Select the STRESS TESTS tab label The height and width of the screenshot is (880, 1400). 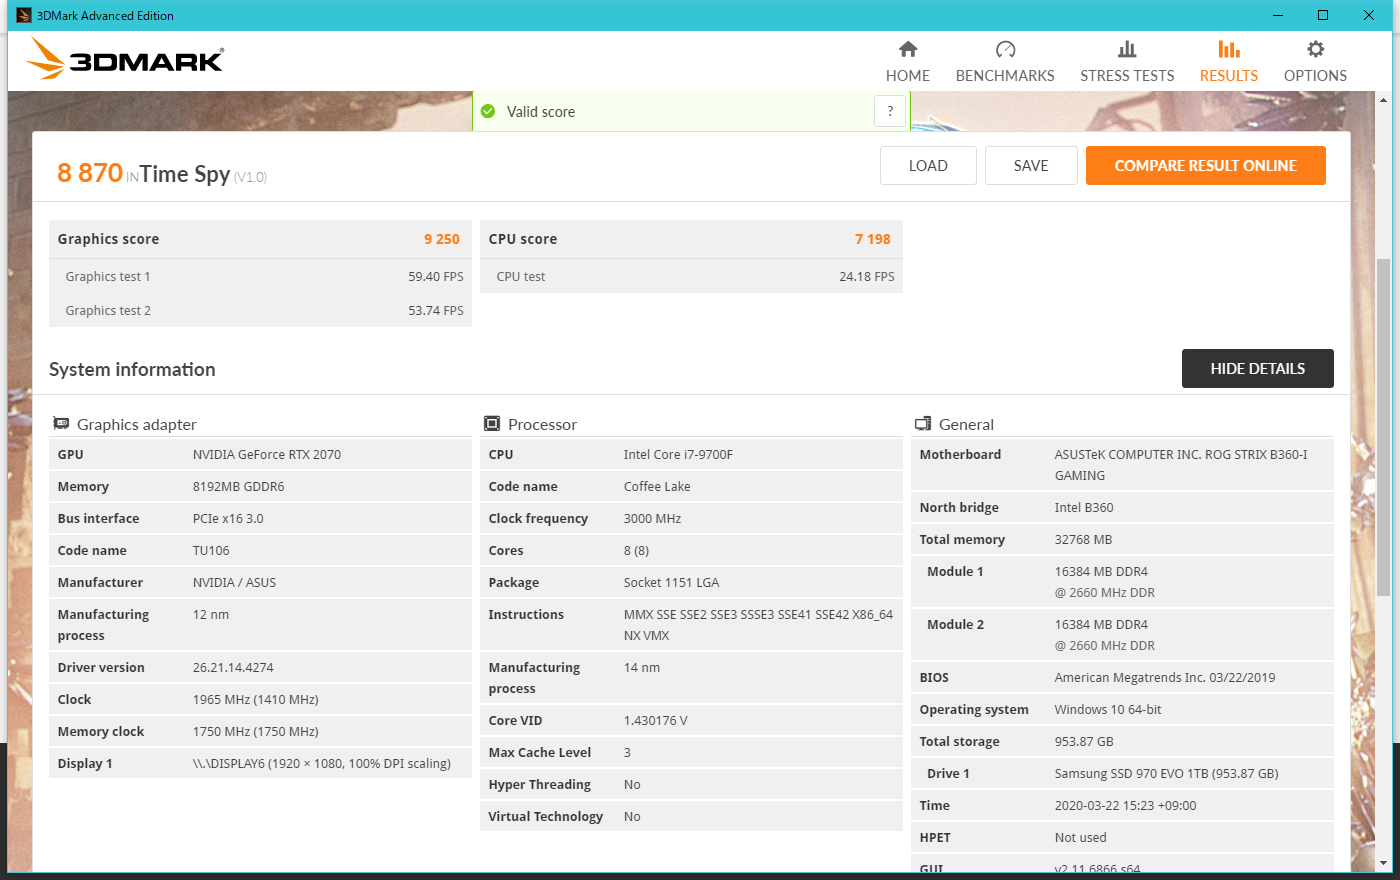pyautogui.click(x=1127, y=76)
